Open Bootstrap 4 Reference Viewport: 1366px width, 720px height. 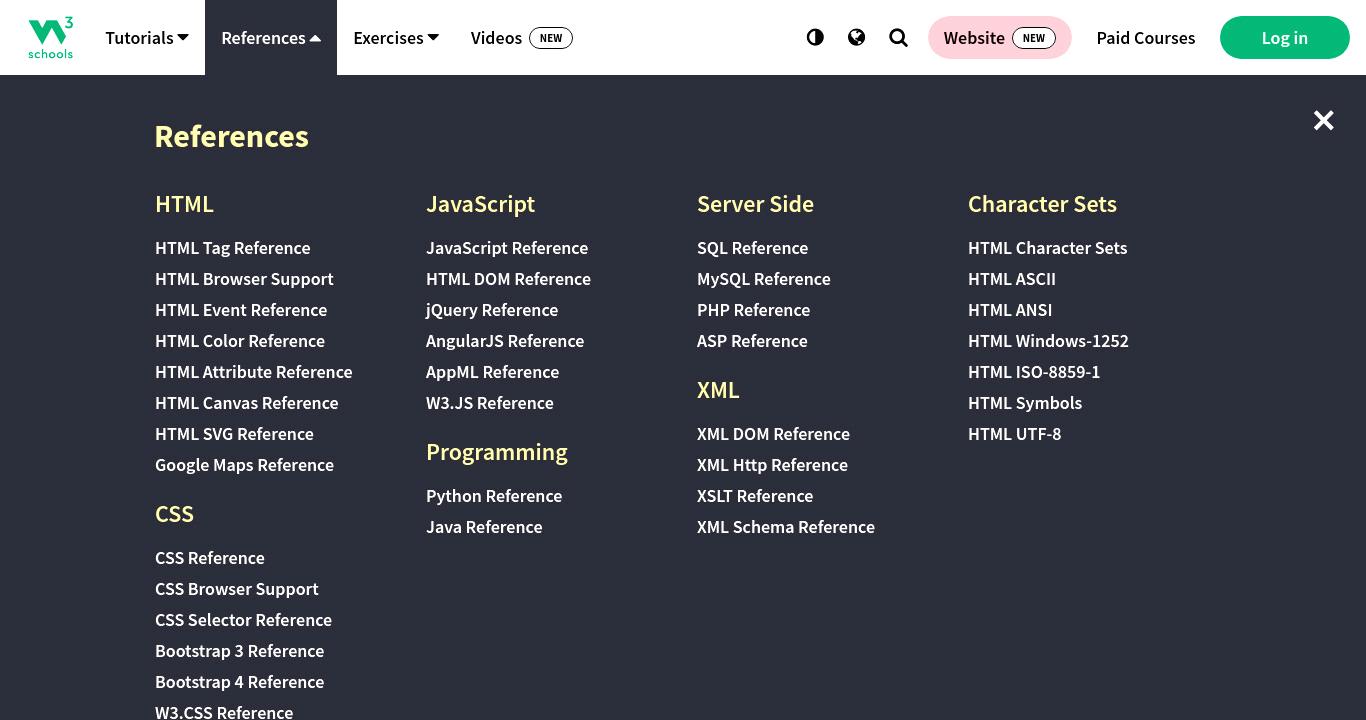(240, 682)
